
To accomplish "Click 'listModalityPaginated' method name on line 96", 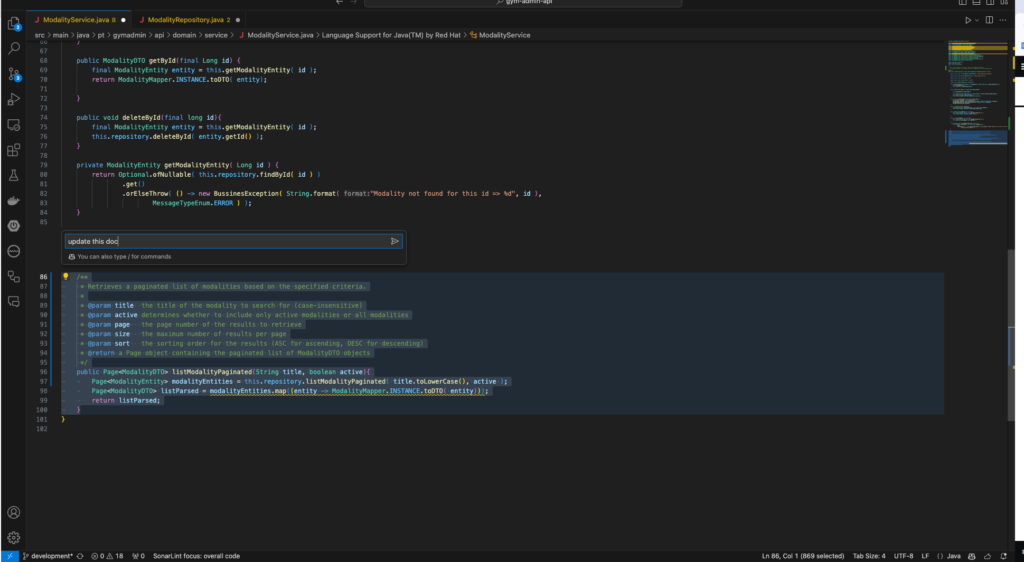I will pos(212,371).
